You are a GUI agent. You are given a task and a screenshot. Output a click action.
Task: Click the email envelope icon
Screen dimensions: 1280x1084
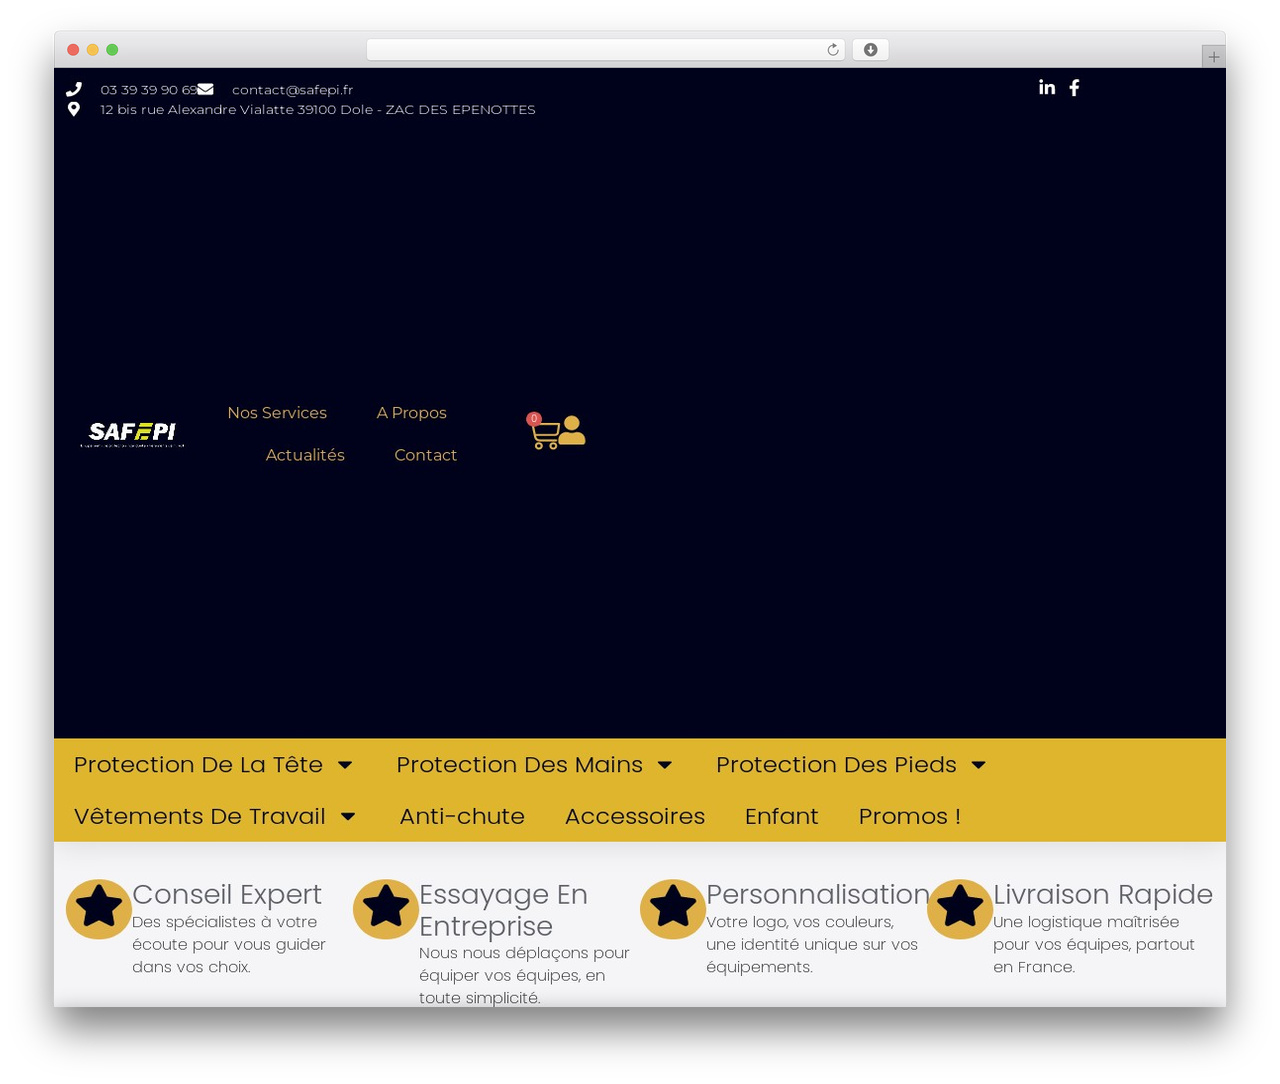point(205,89)
